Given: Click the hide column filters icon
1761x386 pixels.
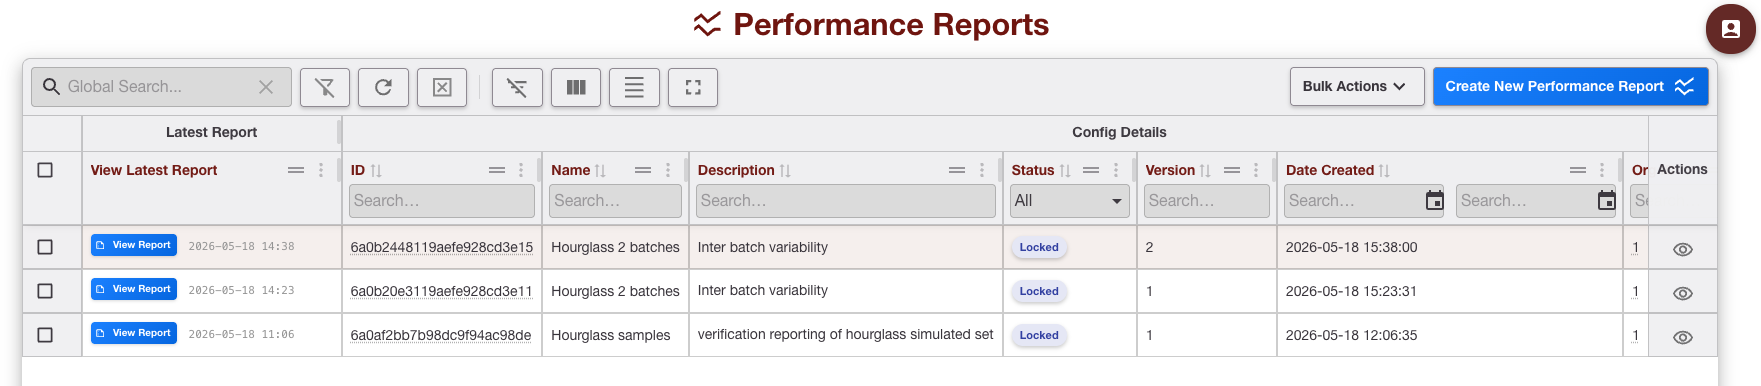Looking at the screenshot, I should pyautogui.click(x=517, y=87).
